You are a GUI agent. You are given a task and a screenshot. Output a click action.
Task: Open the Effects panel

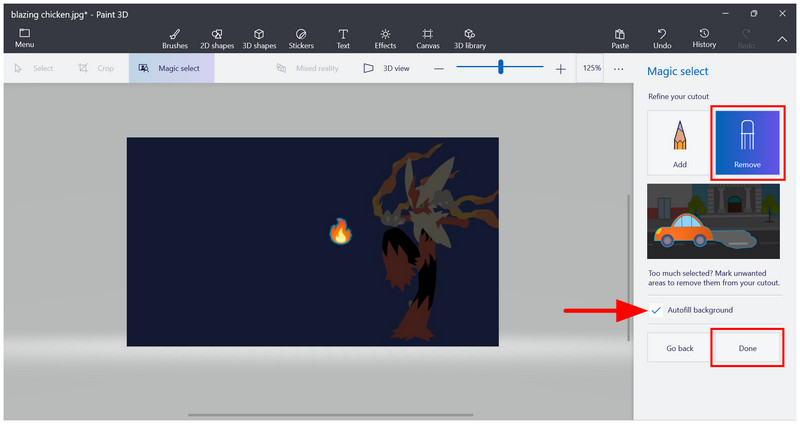(x=385, y=38)
